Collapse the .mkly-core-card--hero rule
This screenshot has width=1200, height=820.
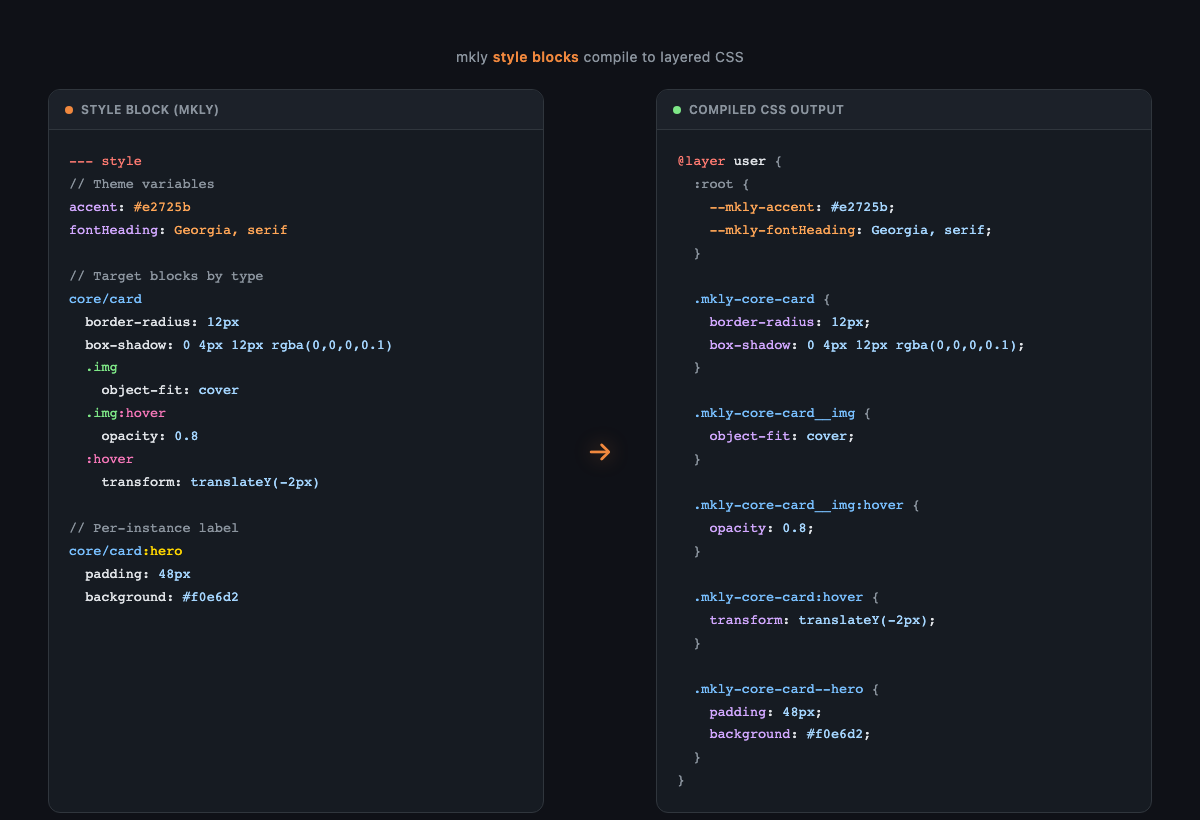pyautogui.click(x=779, y=688)
